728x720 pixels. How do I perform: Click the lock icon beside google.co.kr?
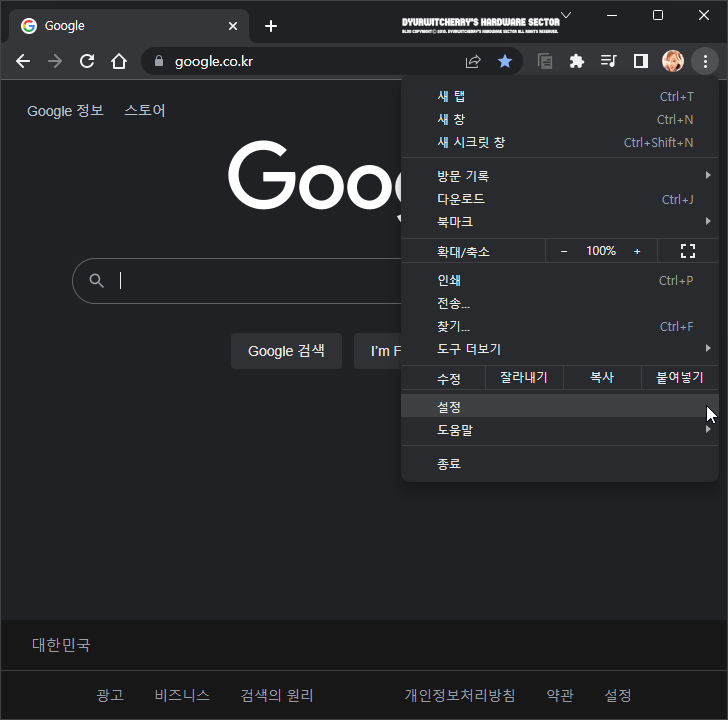[159, 61]
